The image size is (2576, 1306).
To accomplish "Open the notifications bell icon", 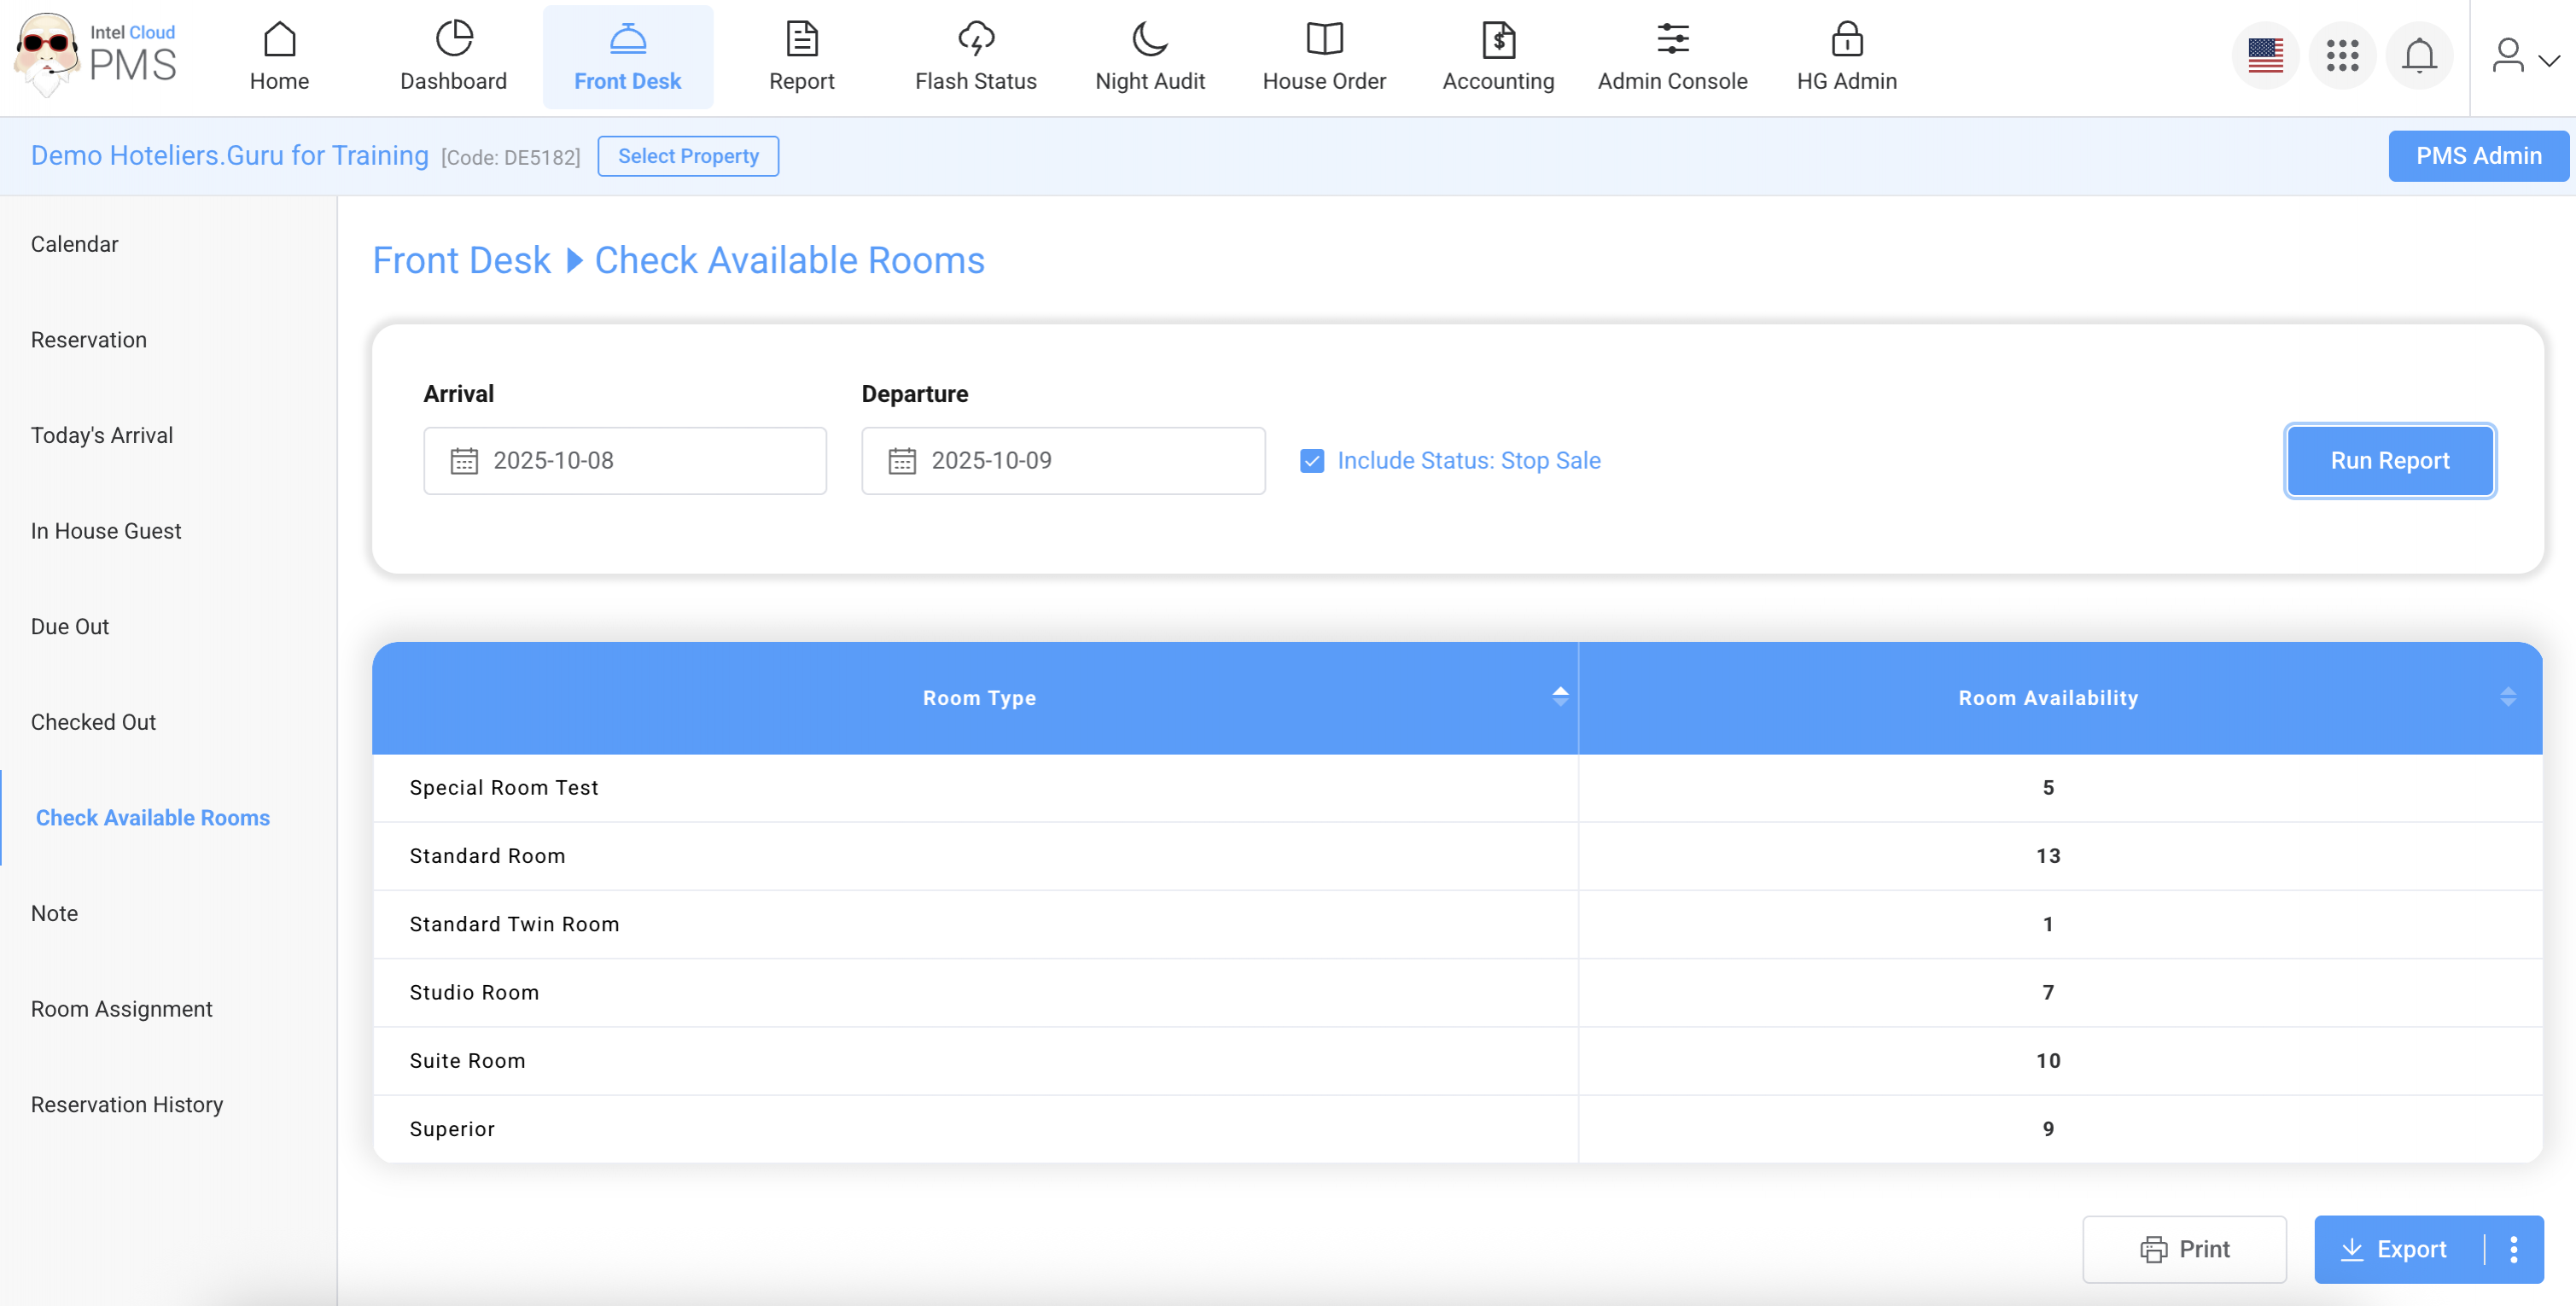I will click(x=2418, y=56).
